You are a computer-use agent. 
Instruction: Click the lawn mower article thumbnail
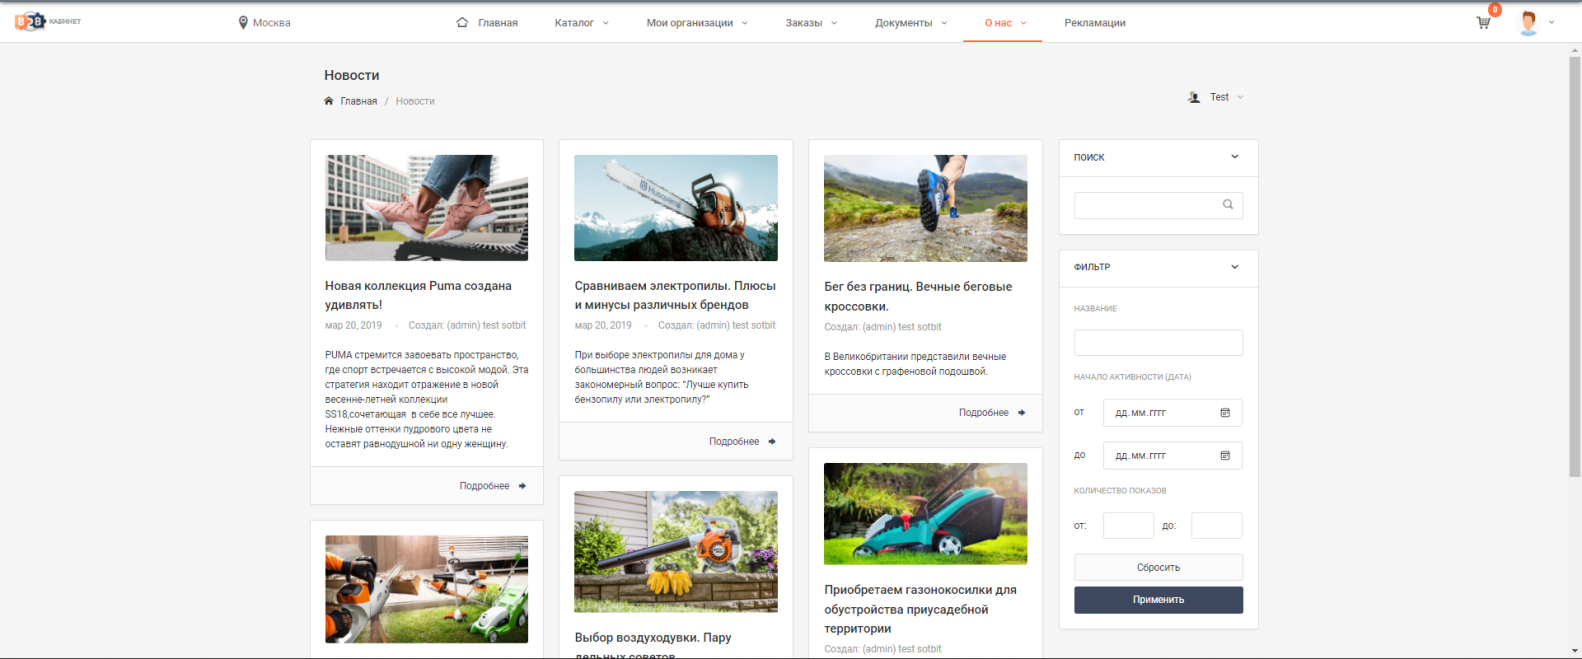pos(925,514)
